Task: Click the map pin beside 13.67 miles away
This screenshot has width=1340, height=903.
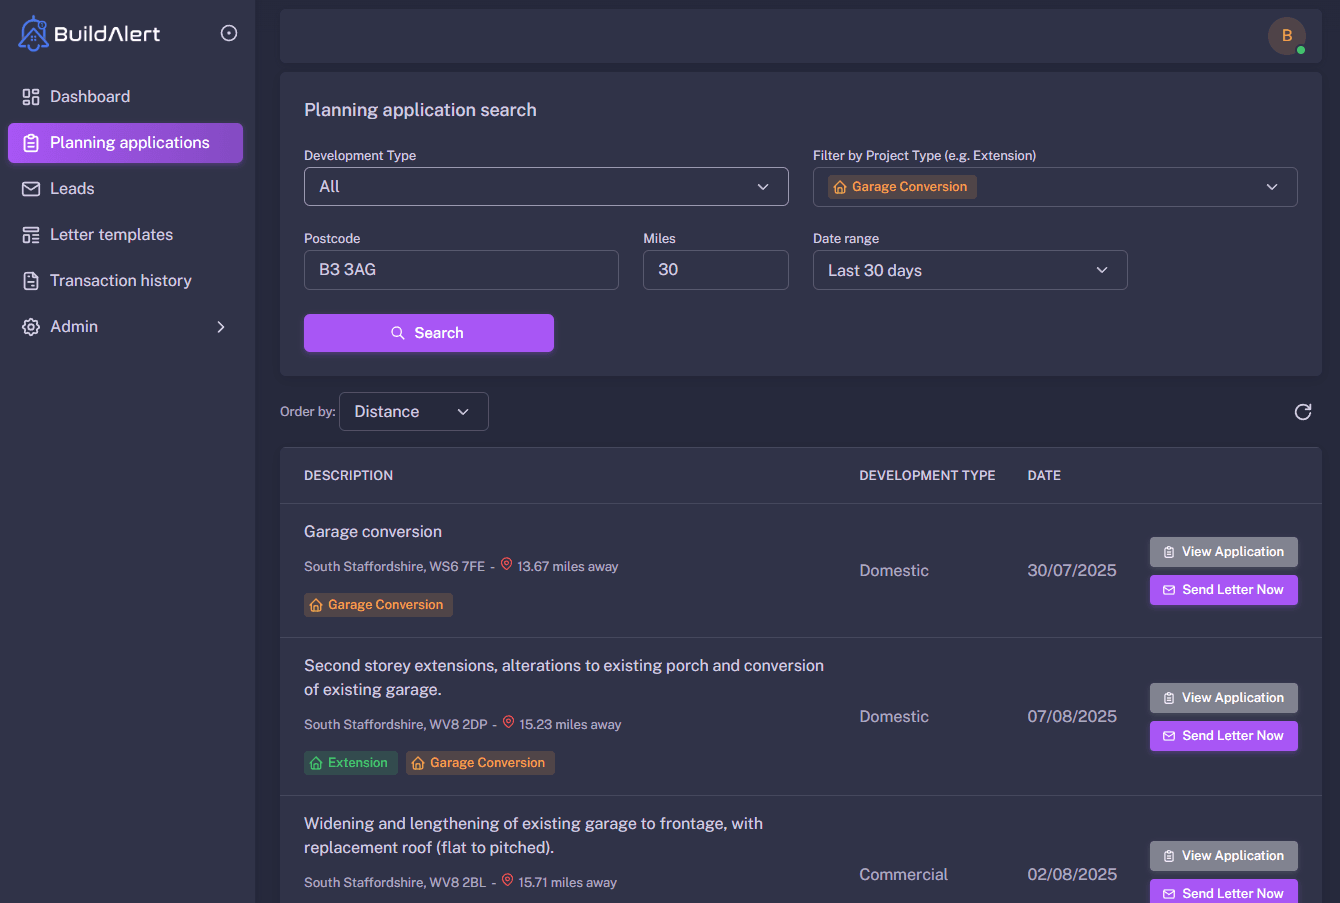Action: (506, 565)
